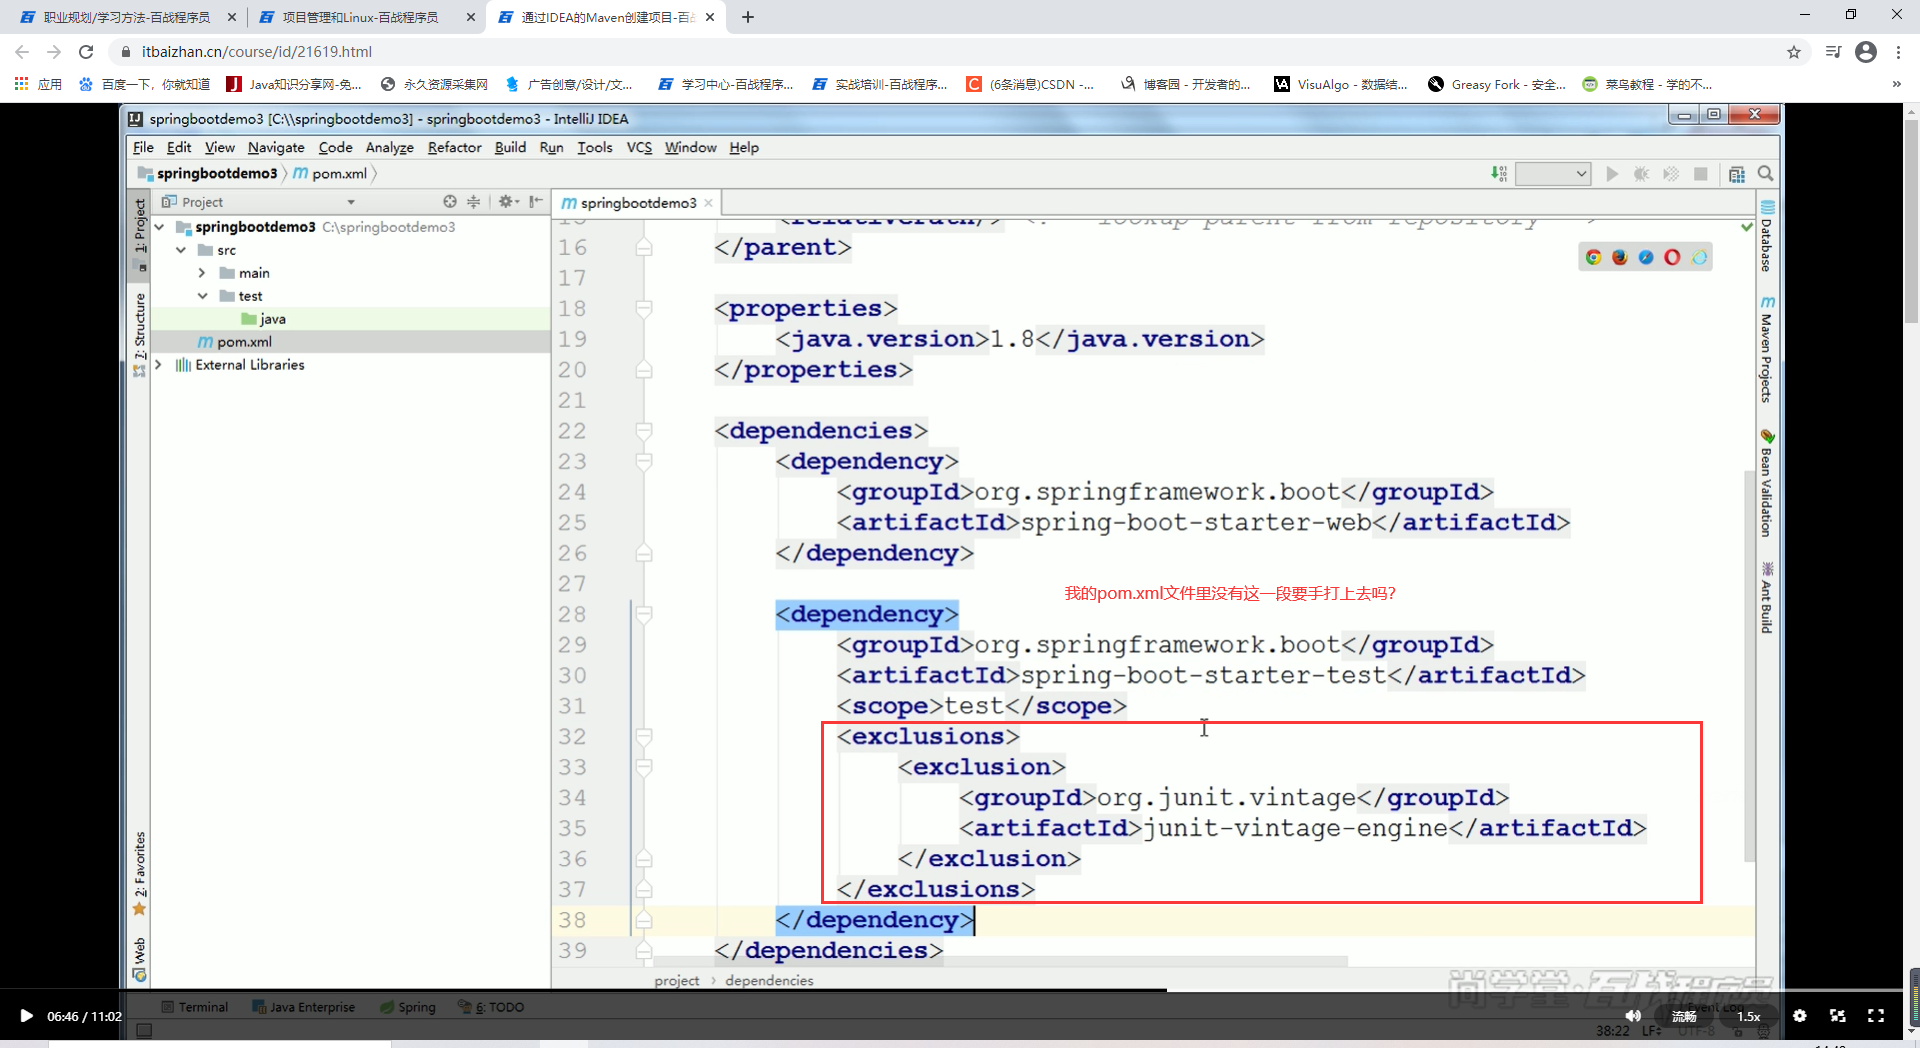Image resolution: width=1920 pixels, height=1048 pixels.
Task: Open run configuration dropdown
Action: pyautogui.click(x=1553, y=174)
